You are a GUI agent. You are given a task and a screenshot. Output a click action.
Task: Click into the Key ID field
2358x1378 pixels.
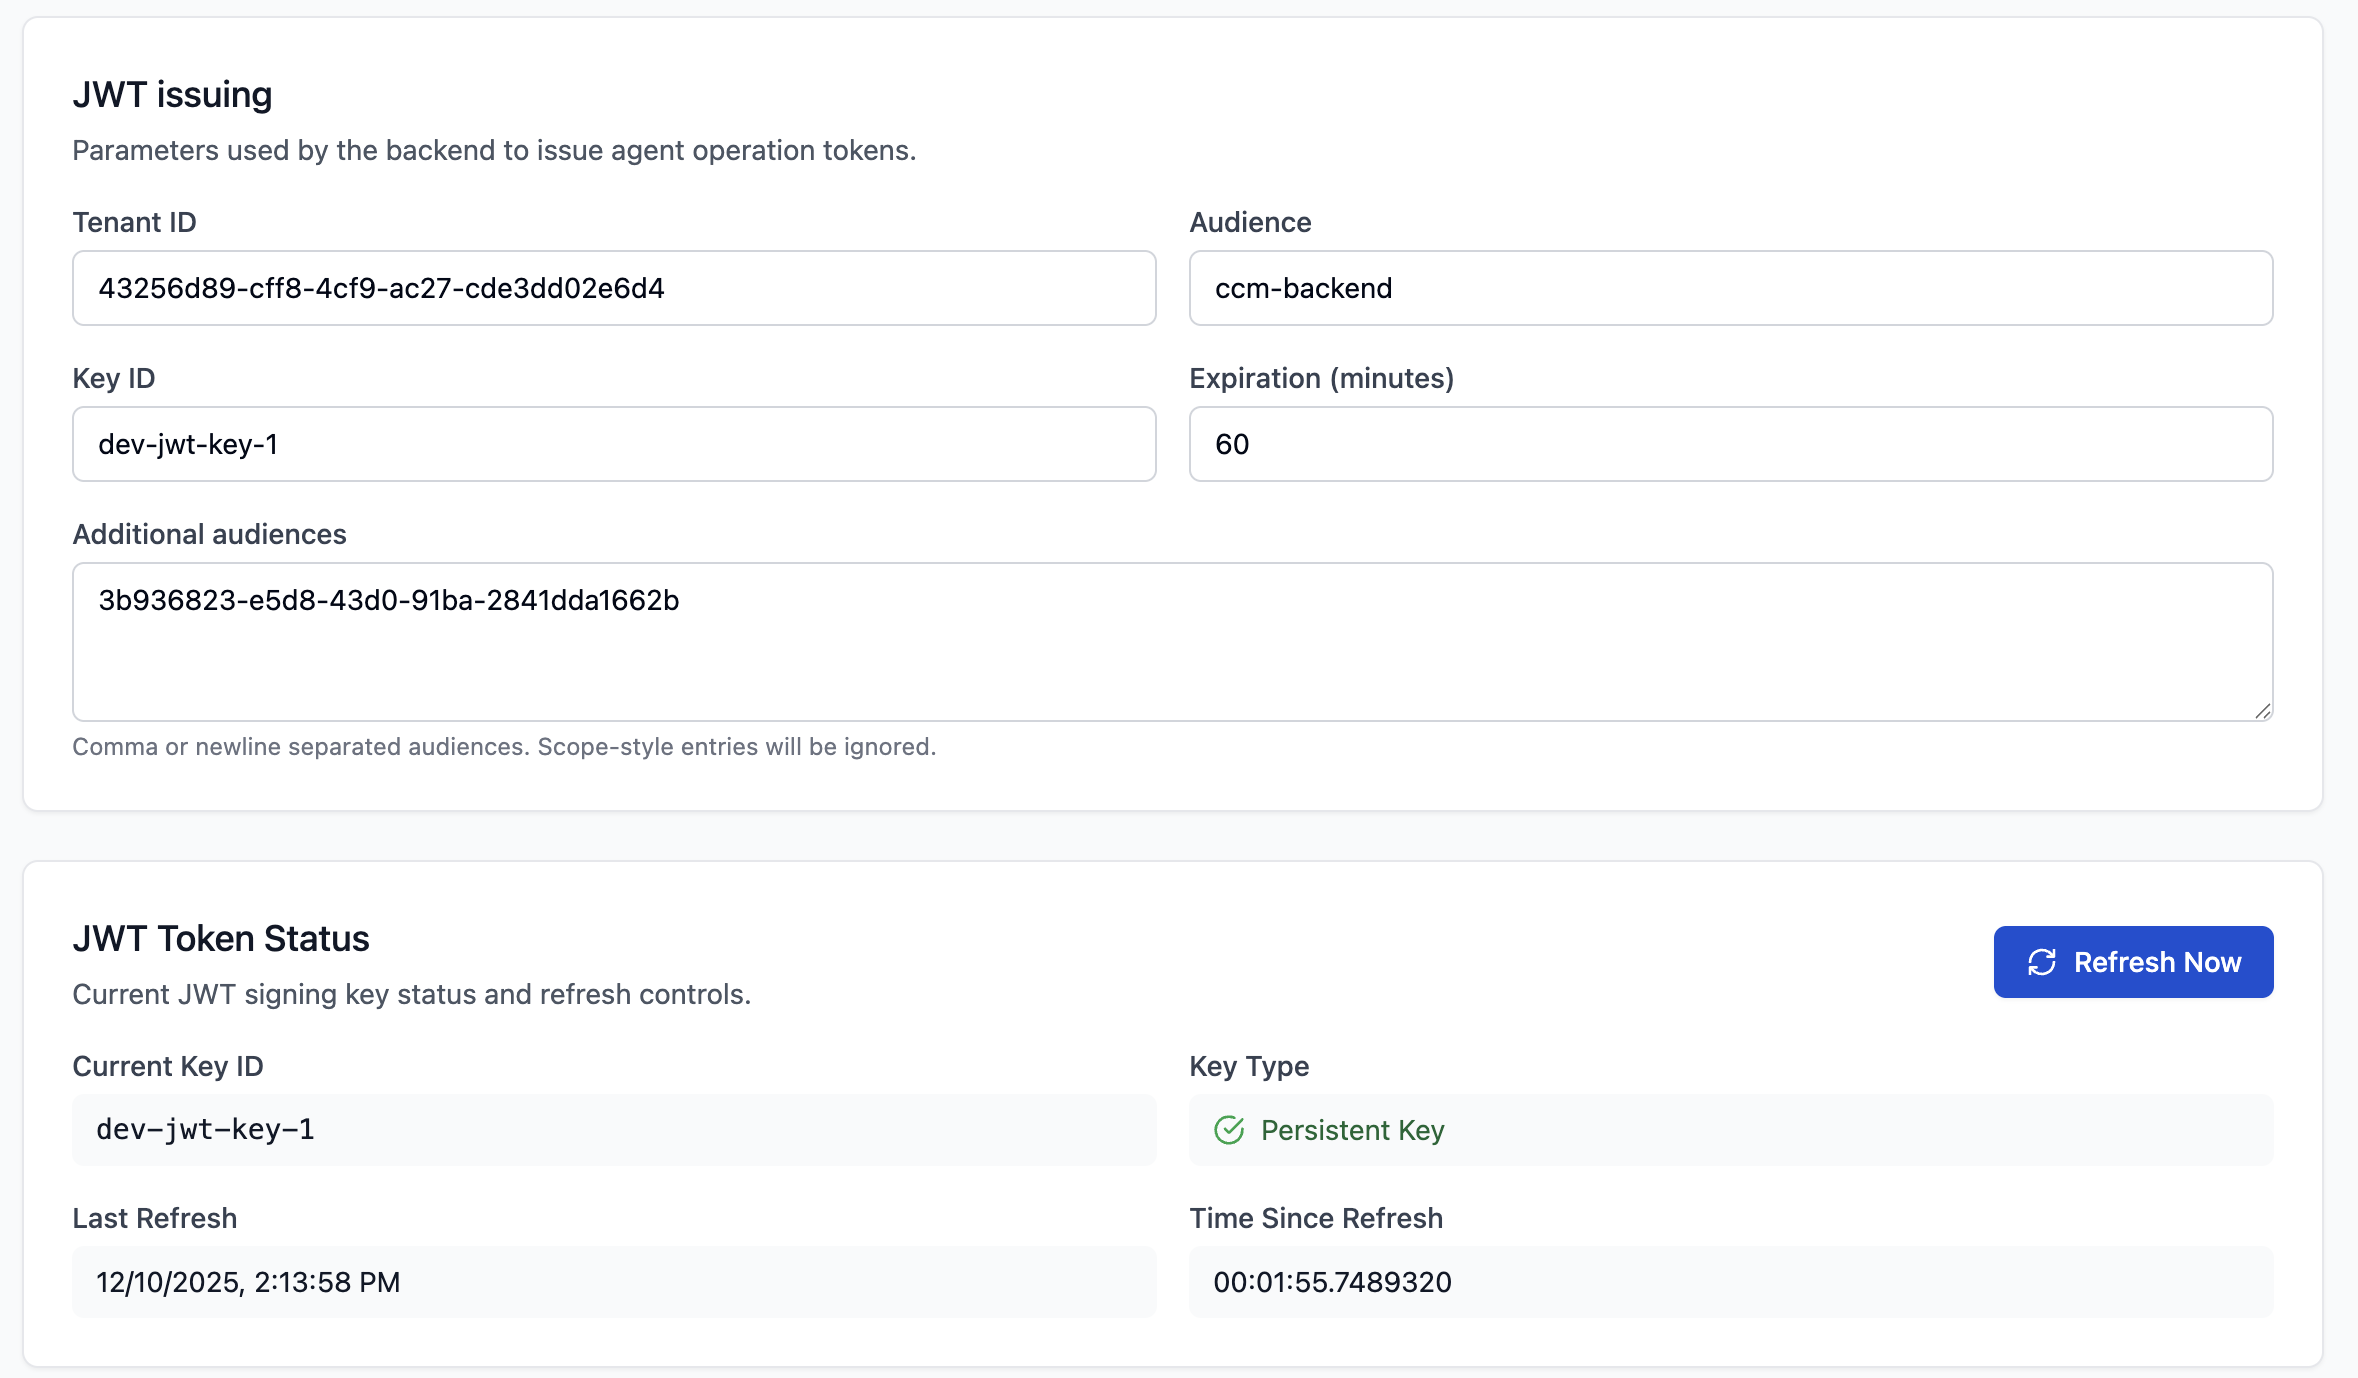613,444
